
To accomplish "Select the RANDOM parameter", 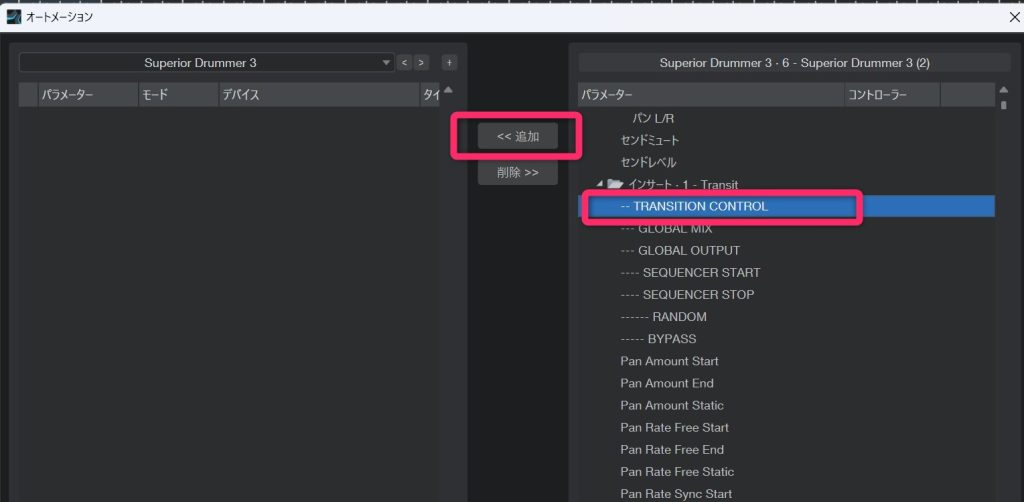I will tap(663, 316).
